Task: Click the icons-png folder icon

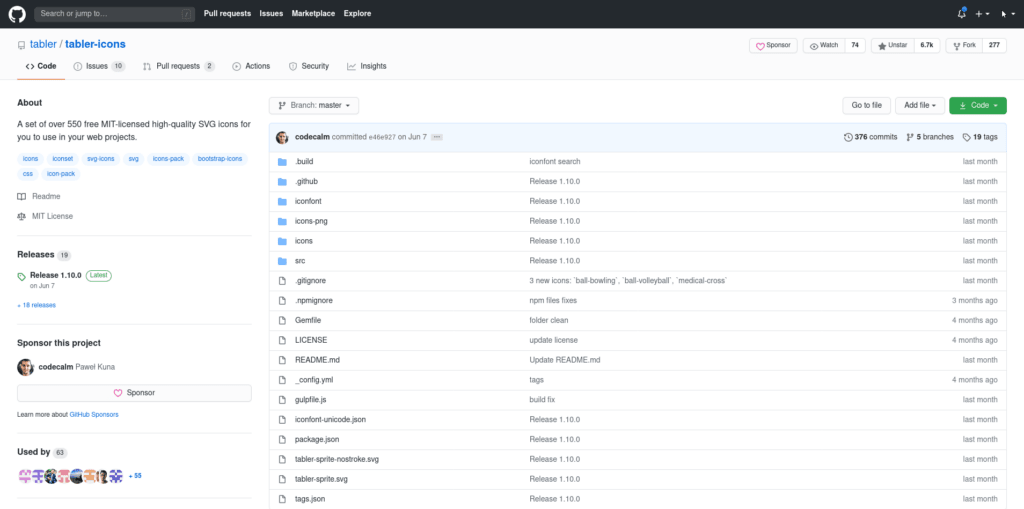Action: [282, 221]
